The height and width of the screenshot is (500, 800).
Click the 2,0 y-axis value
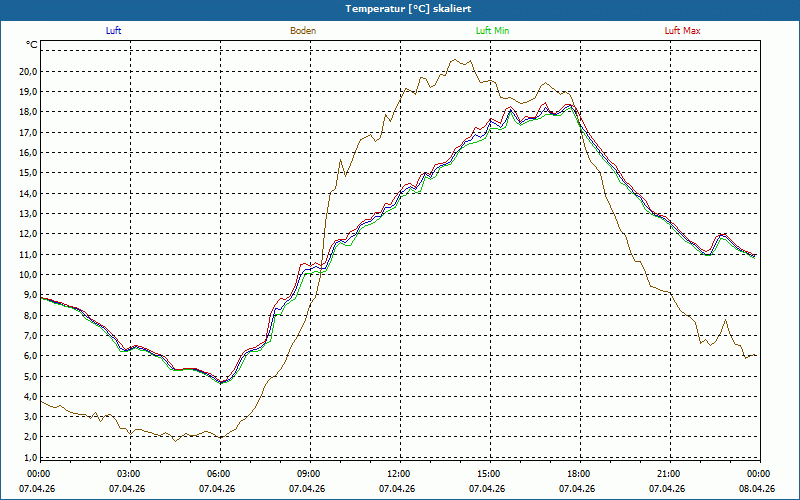point(30,437)
